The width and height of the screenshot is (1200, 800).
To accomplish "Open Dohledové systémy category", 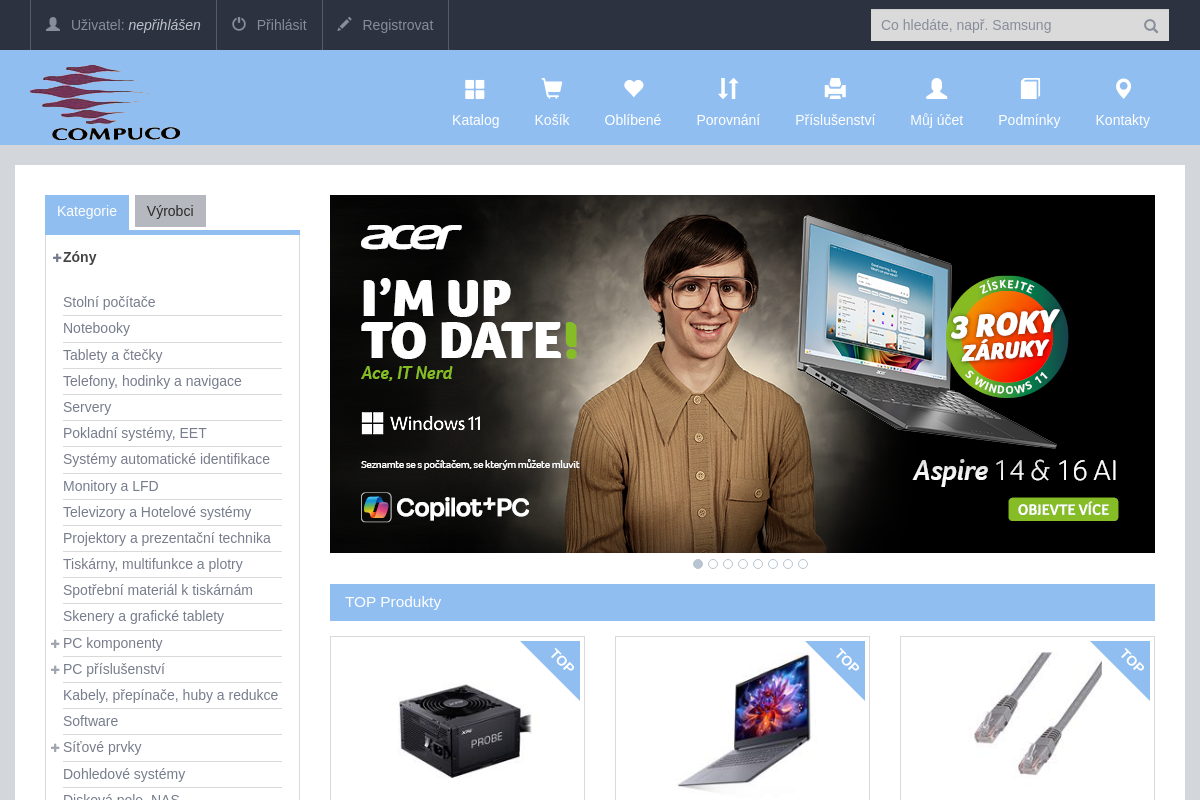I will pyautogui.click(x=124, y=774).
